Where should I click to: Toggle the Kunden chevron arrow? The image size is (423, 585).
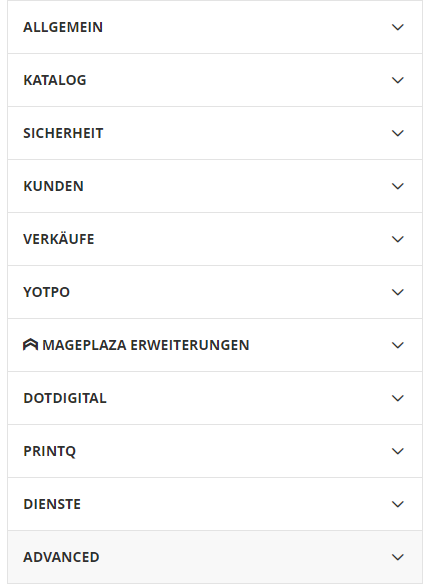(398, 186)
